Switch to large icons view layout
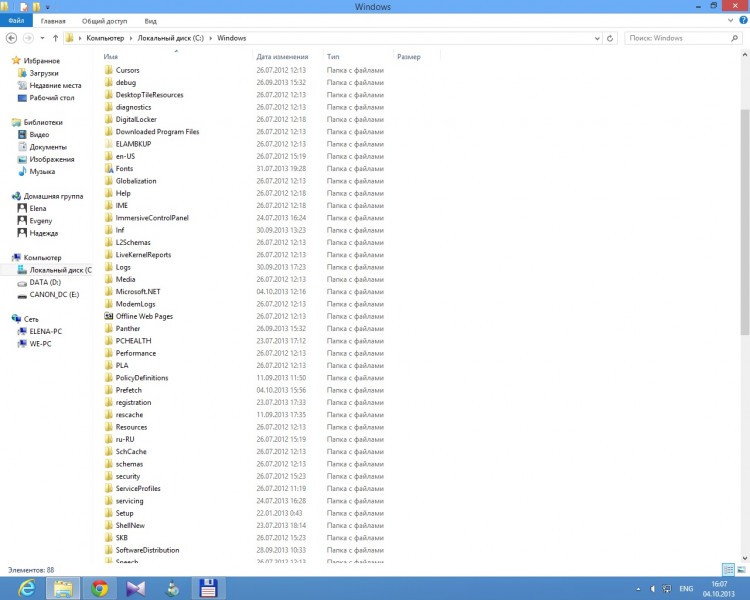750x600 pixels. 741,569
